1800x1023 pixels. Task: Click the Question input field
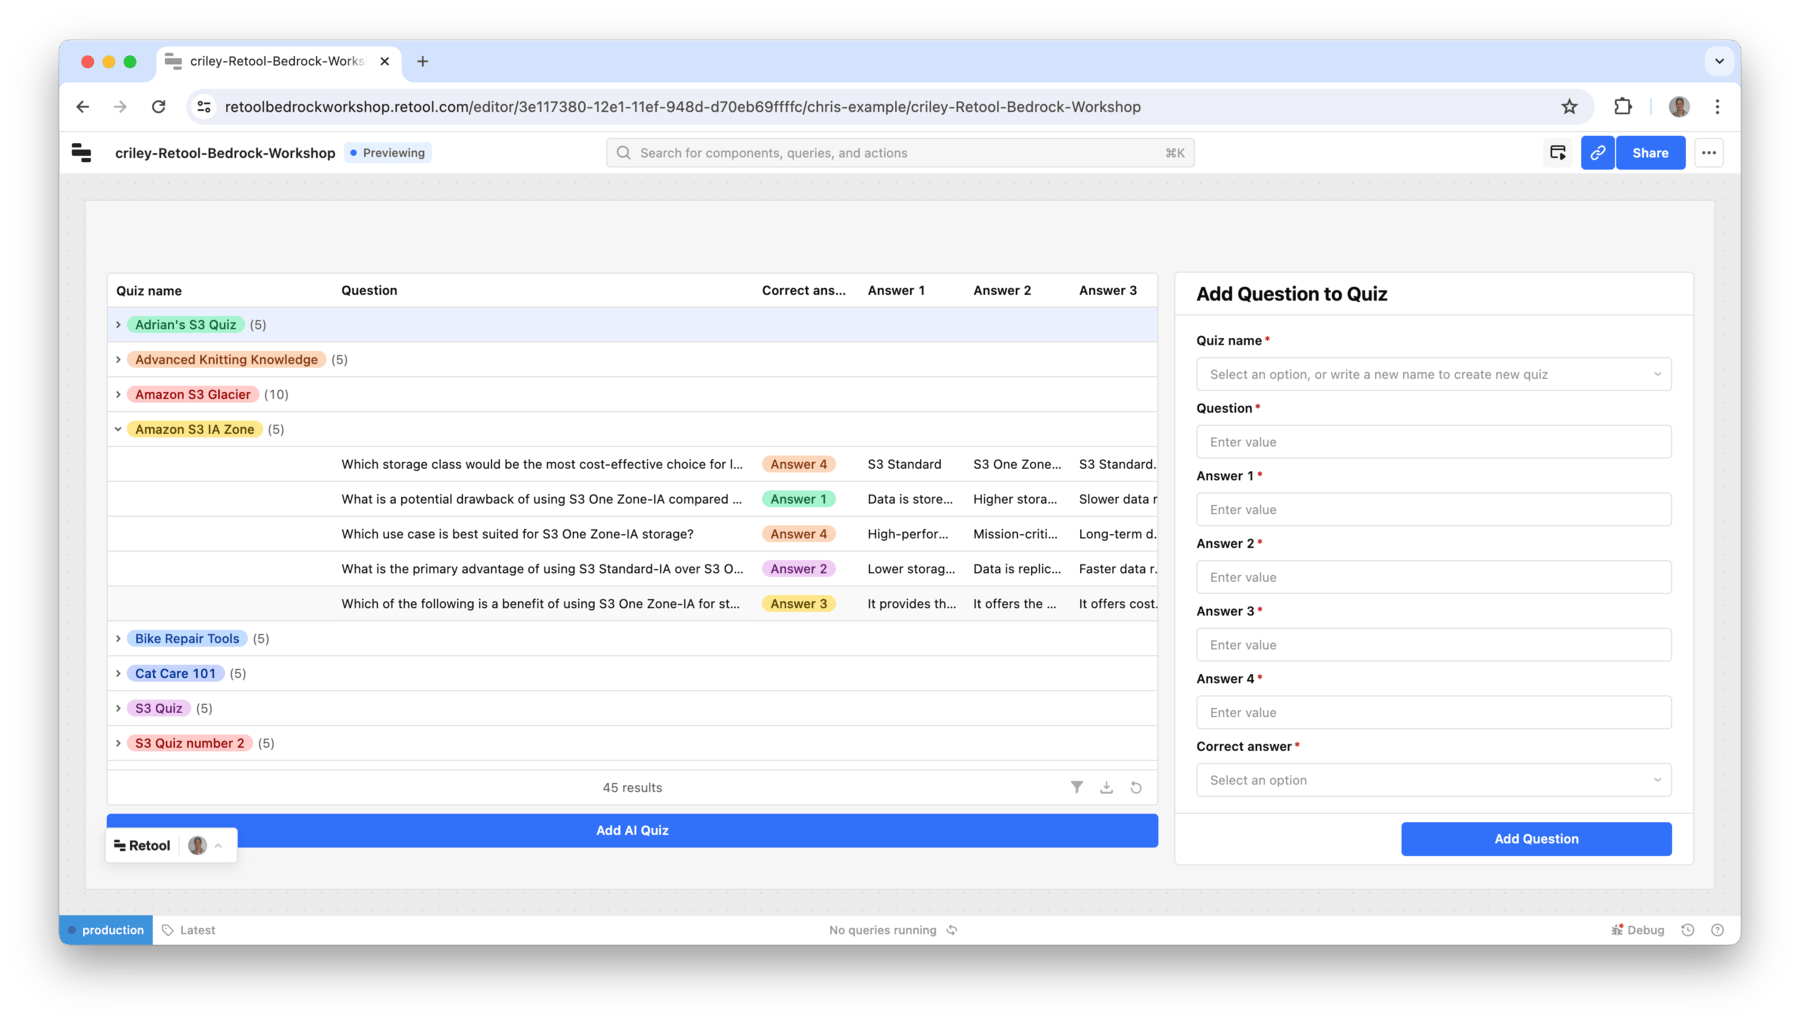coord(1433,442)
